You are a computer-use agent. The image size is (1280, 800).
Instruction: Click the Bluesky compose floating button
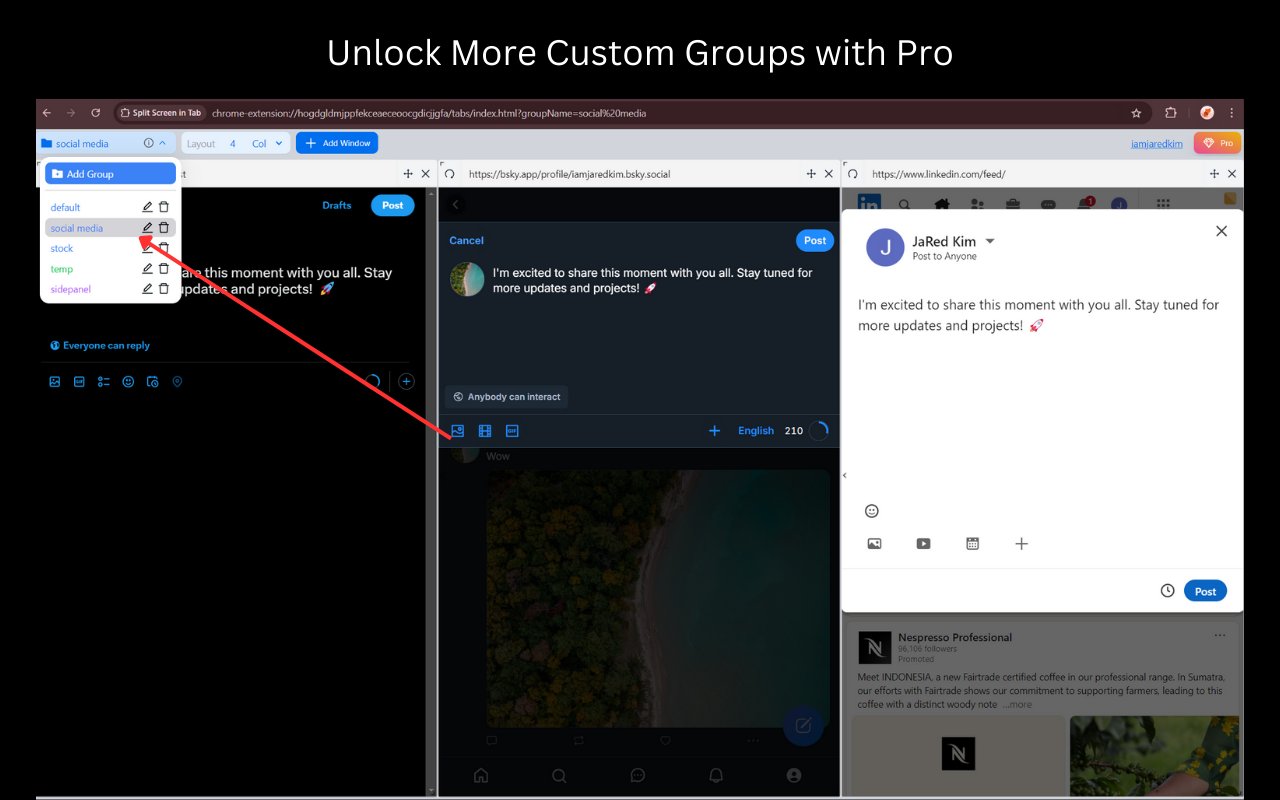pos(803,726)
